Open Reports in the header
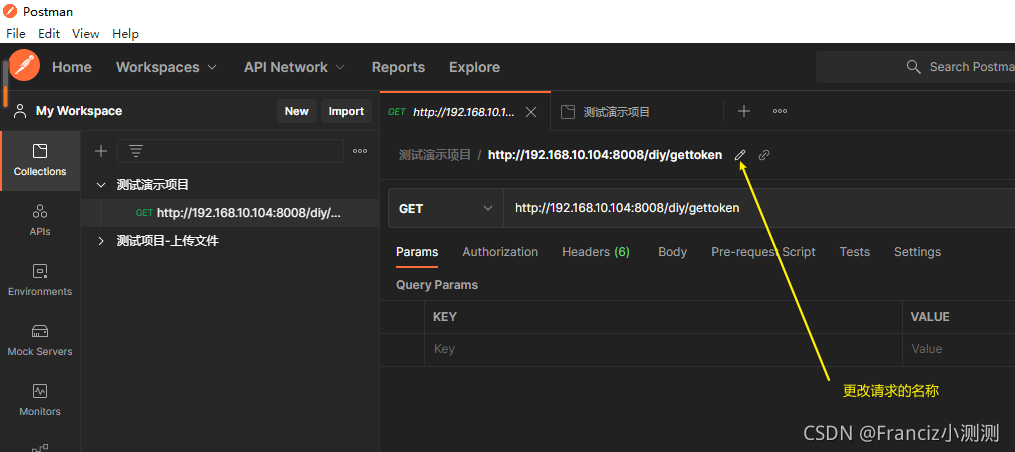 (398, 67)
